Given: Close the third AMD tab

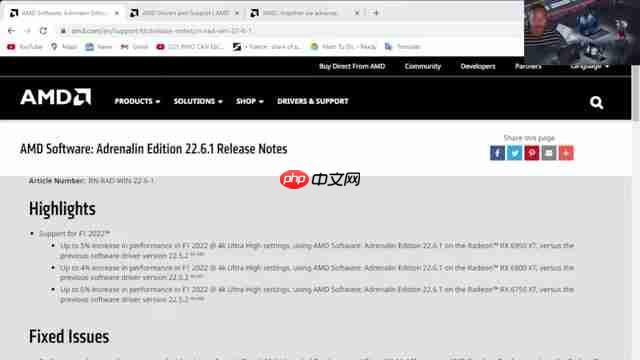Looking at the screenshot, I should click(x=357, y=13).
